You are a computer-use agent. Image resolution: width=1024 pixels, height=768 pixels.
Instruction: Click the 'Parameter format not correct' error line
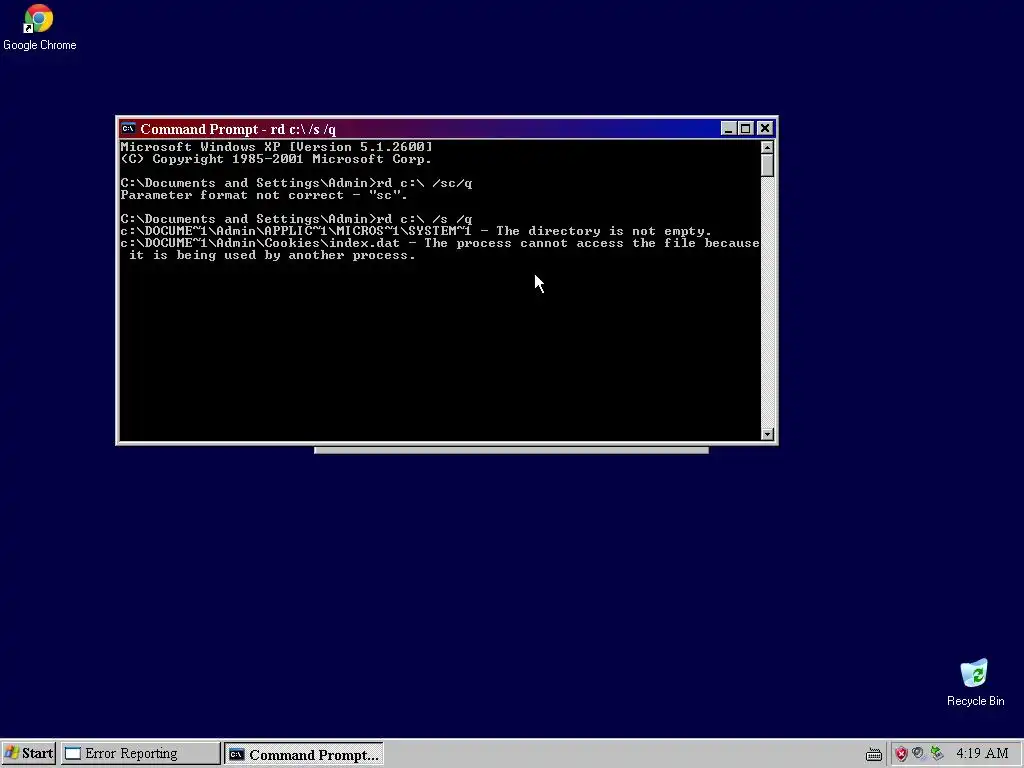[x=264, y=195]
